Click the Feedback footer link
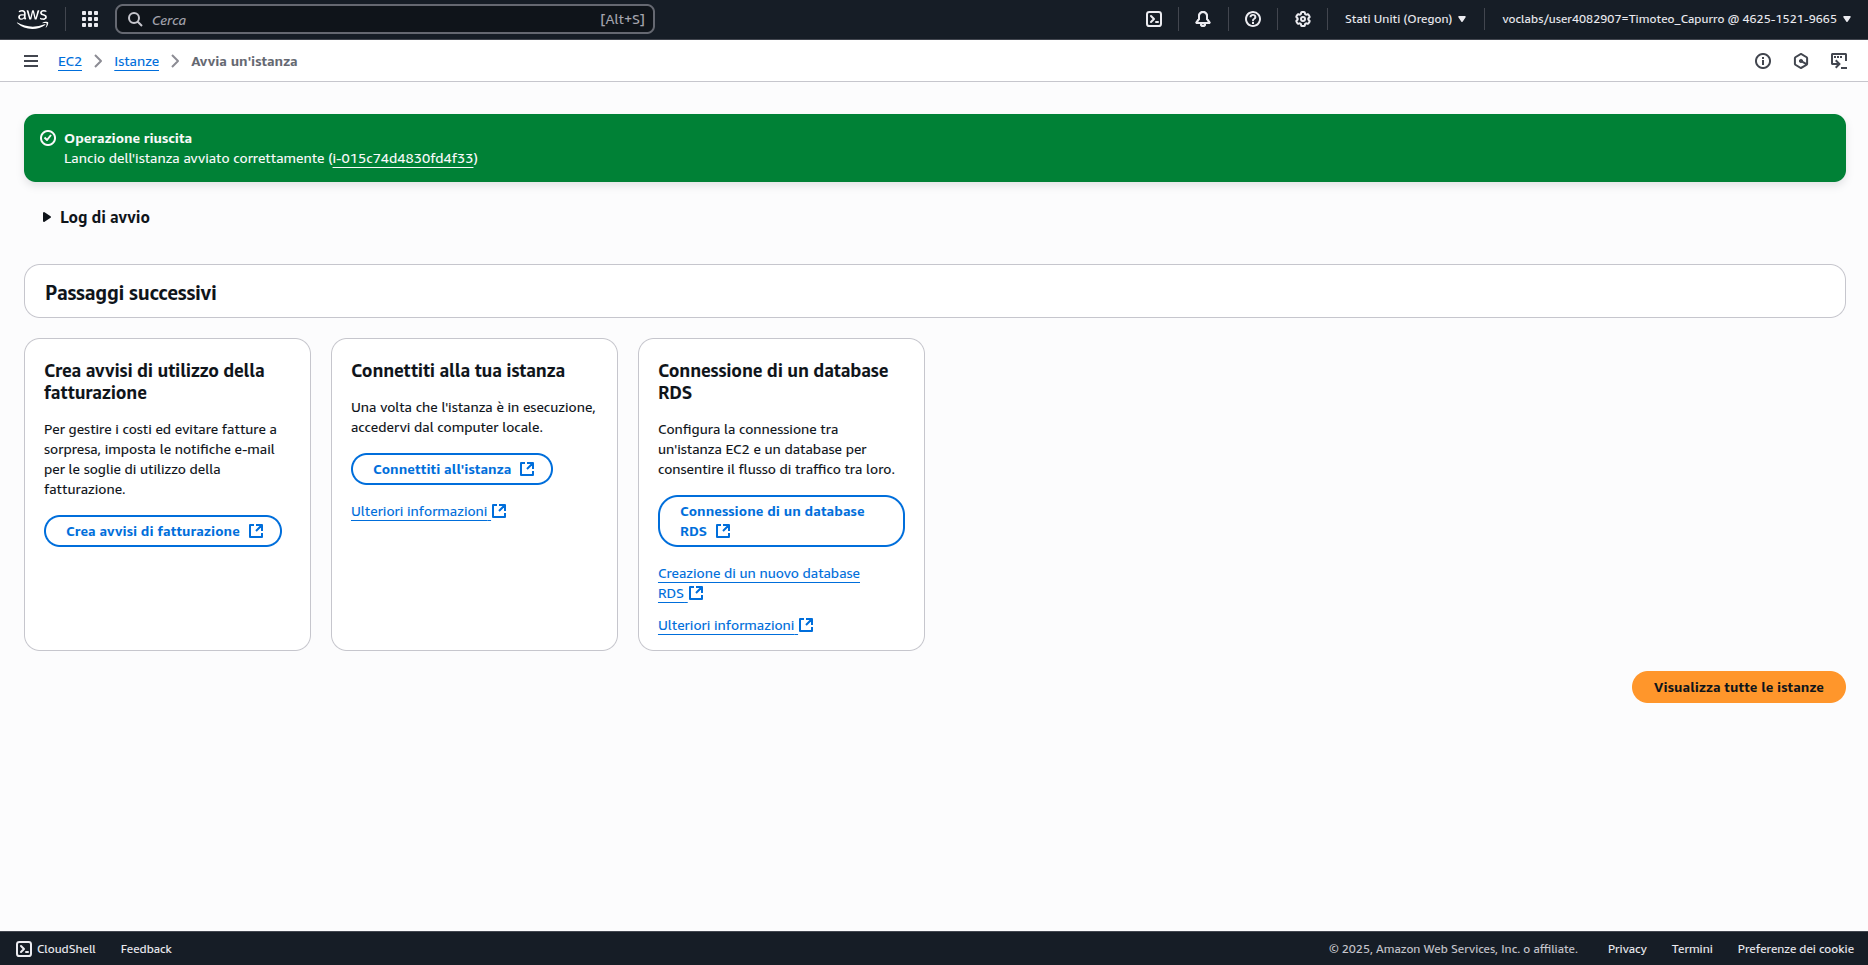The height and width of the screenshot is (965, 1868). pyautogui.click(x=146, y=949)
